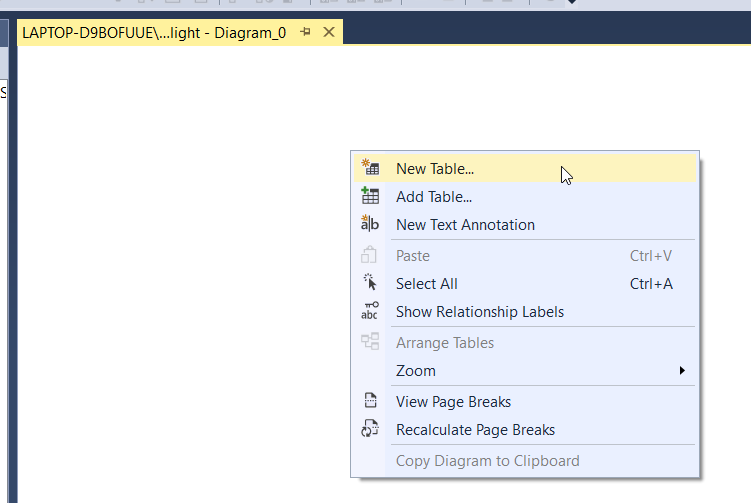
Task: Pin the Diagram_0 document tab
Action: (305, 32)
